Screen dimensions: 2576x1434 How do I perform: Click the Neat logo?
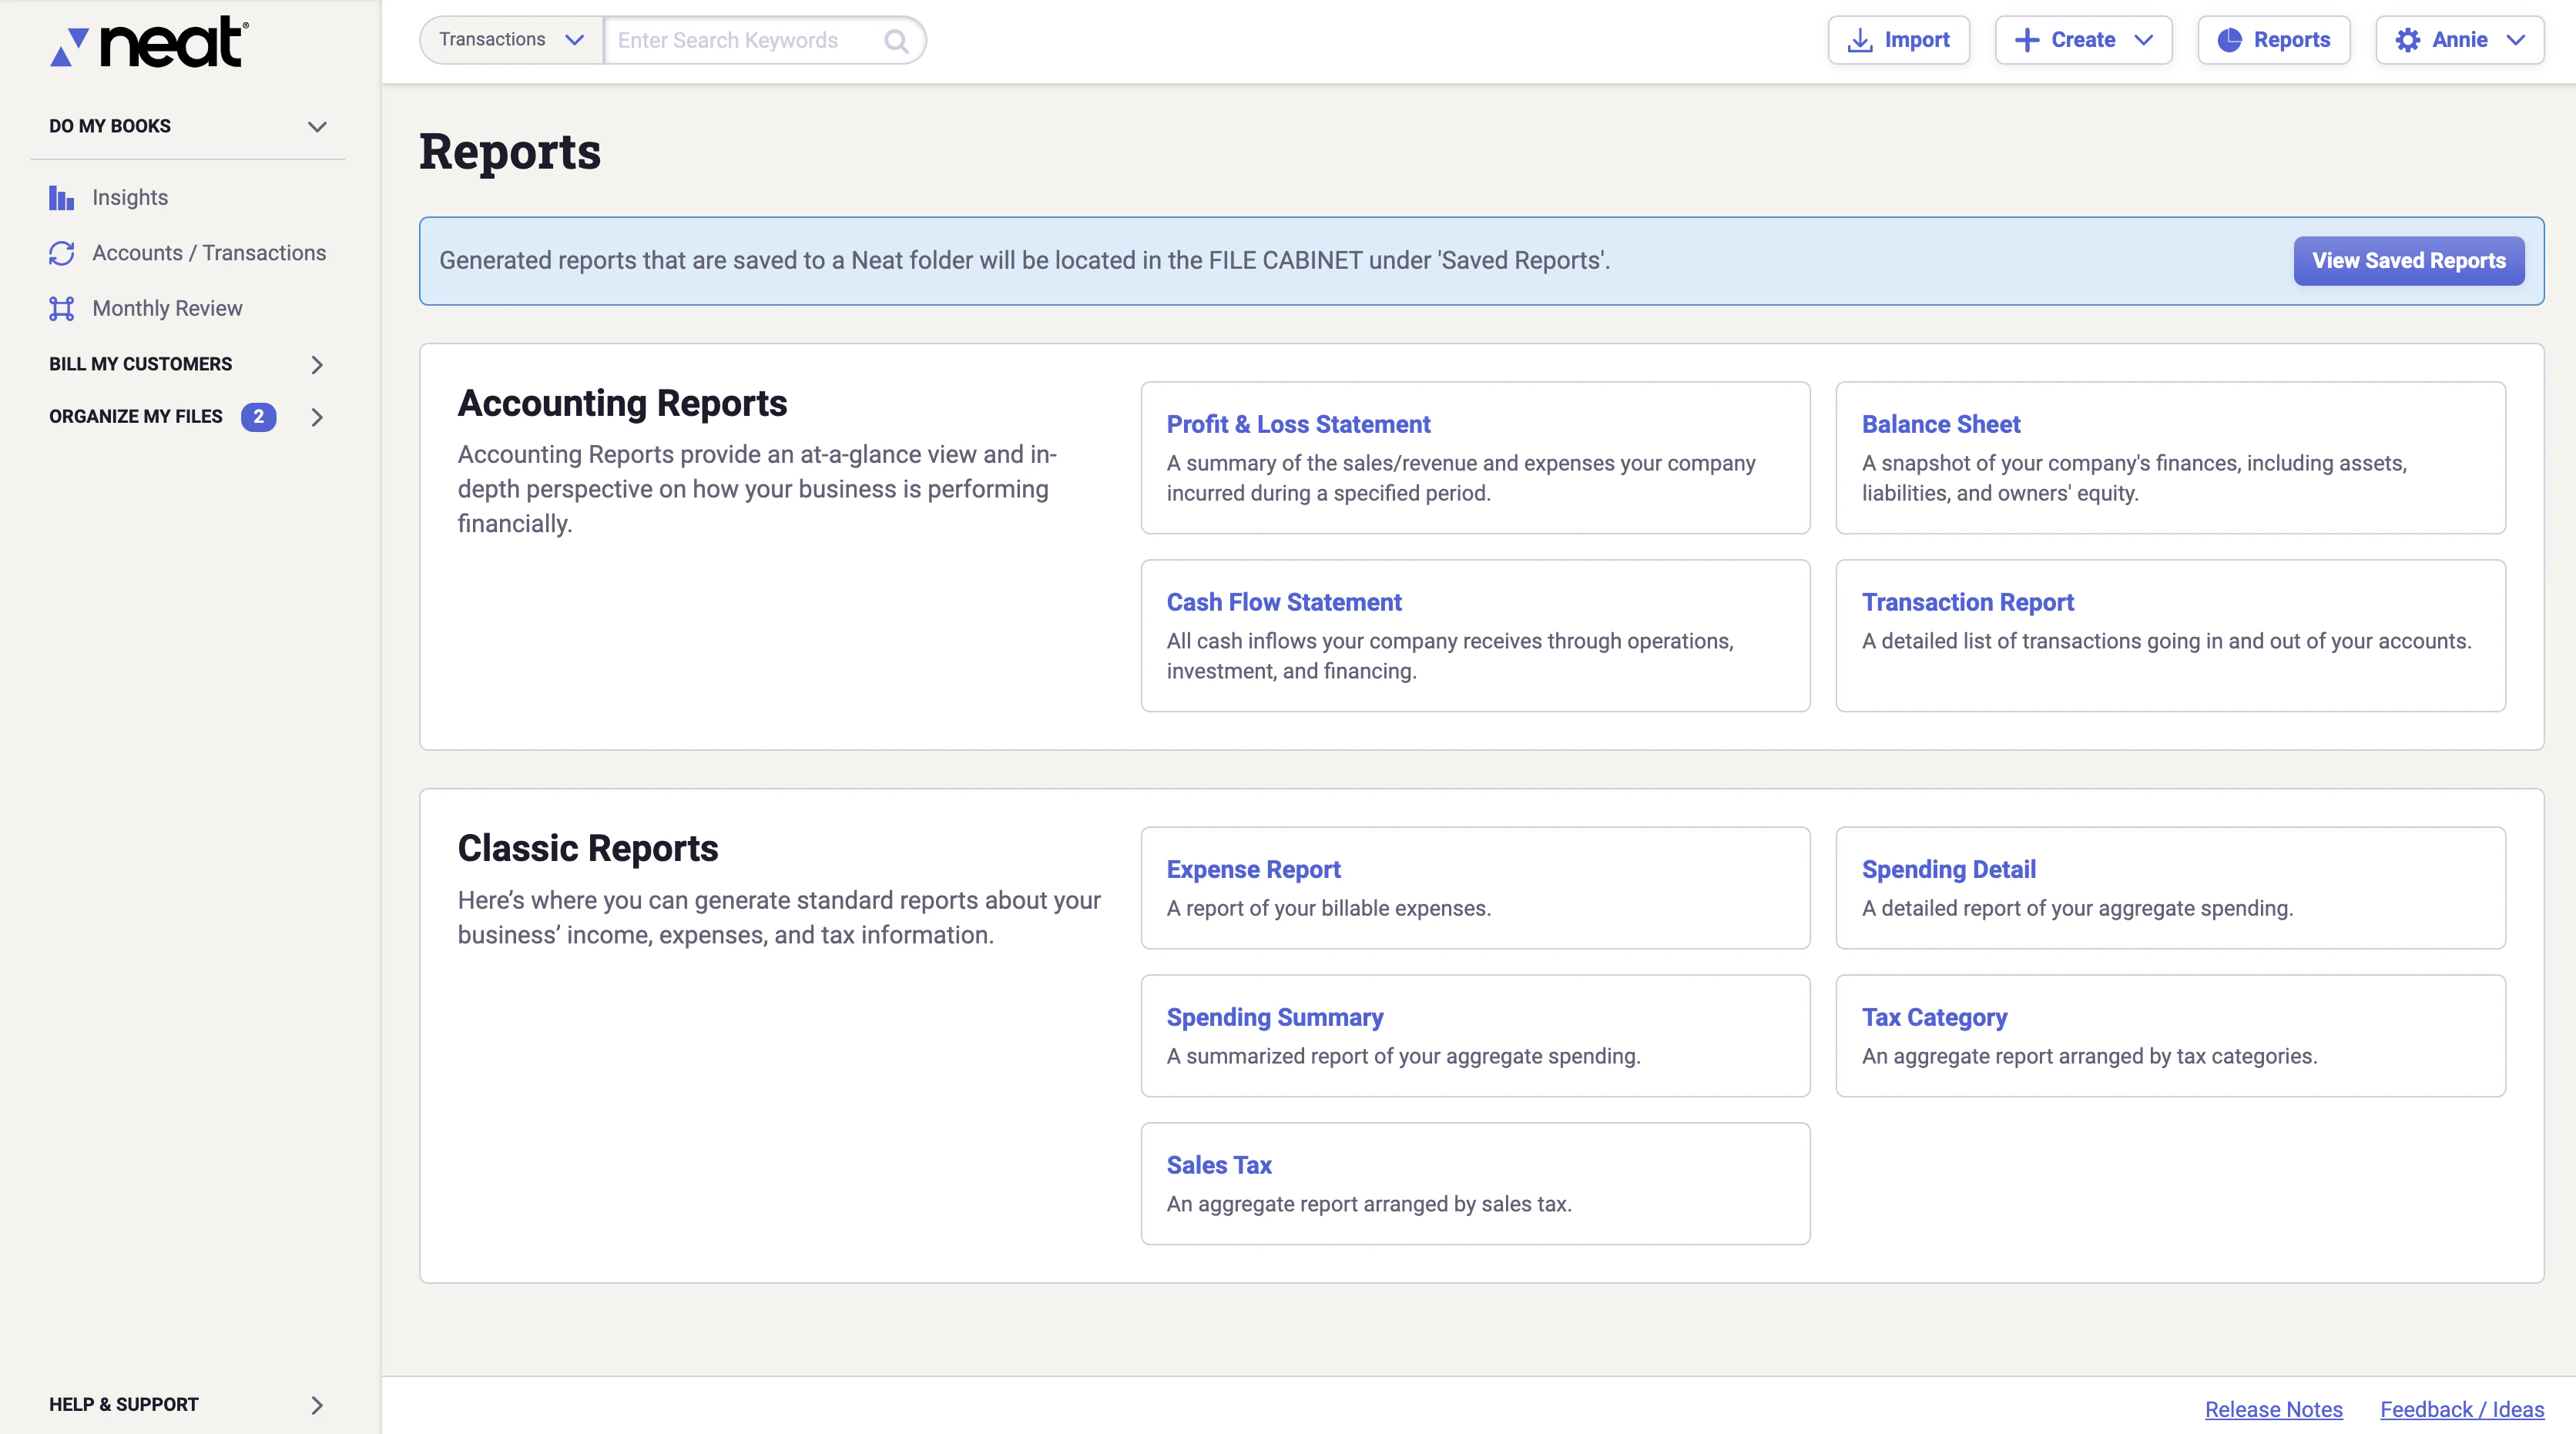click(x=150, y=42)
